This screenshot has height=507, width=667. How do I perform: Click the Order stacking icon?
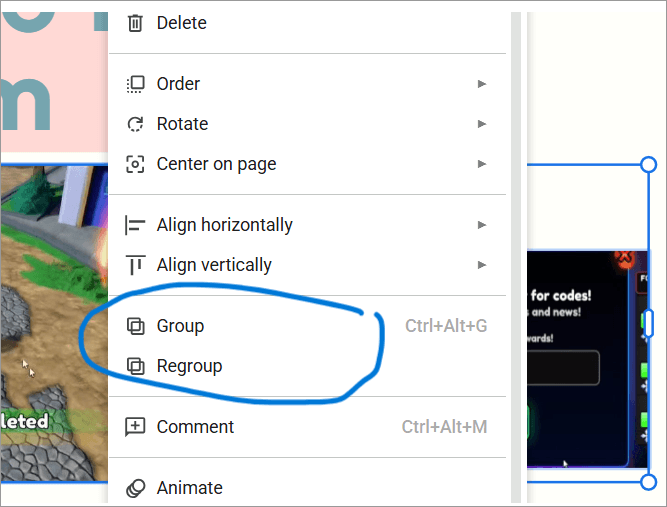tap(135, 84)
